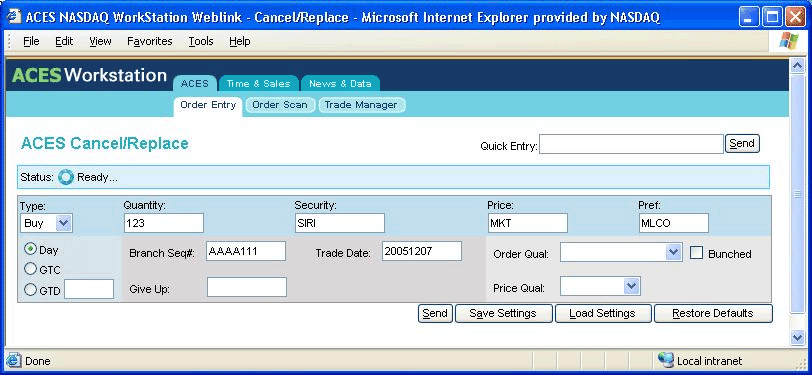Click the Done page icon in status bar

tap(14, 360)
